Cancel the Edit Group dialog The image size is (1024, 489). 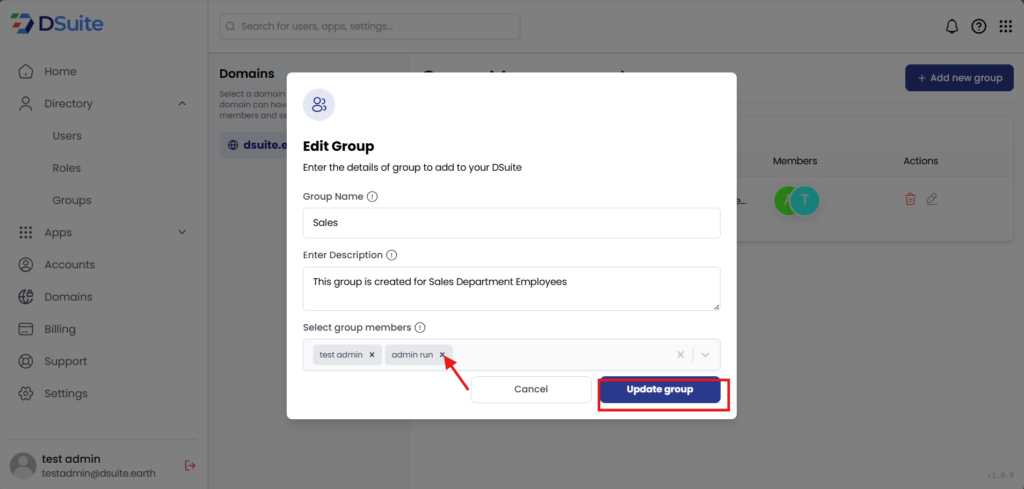pyautogui.click(x=531, y=389)
